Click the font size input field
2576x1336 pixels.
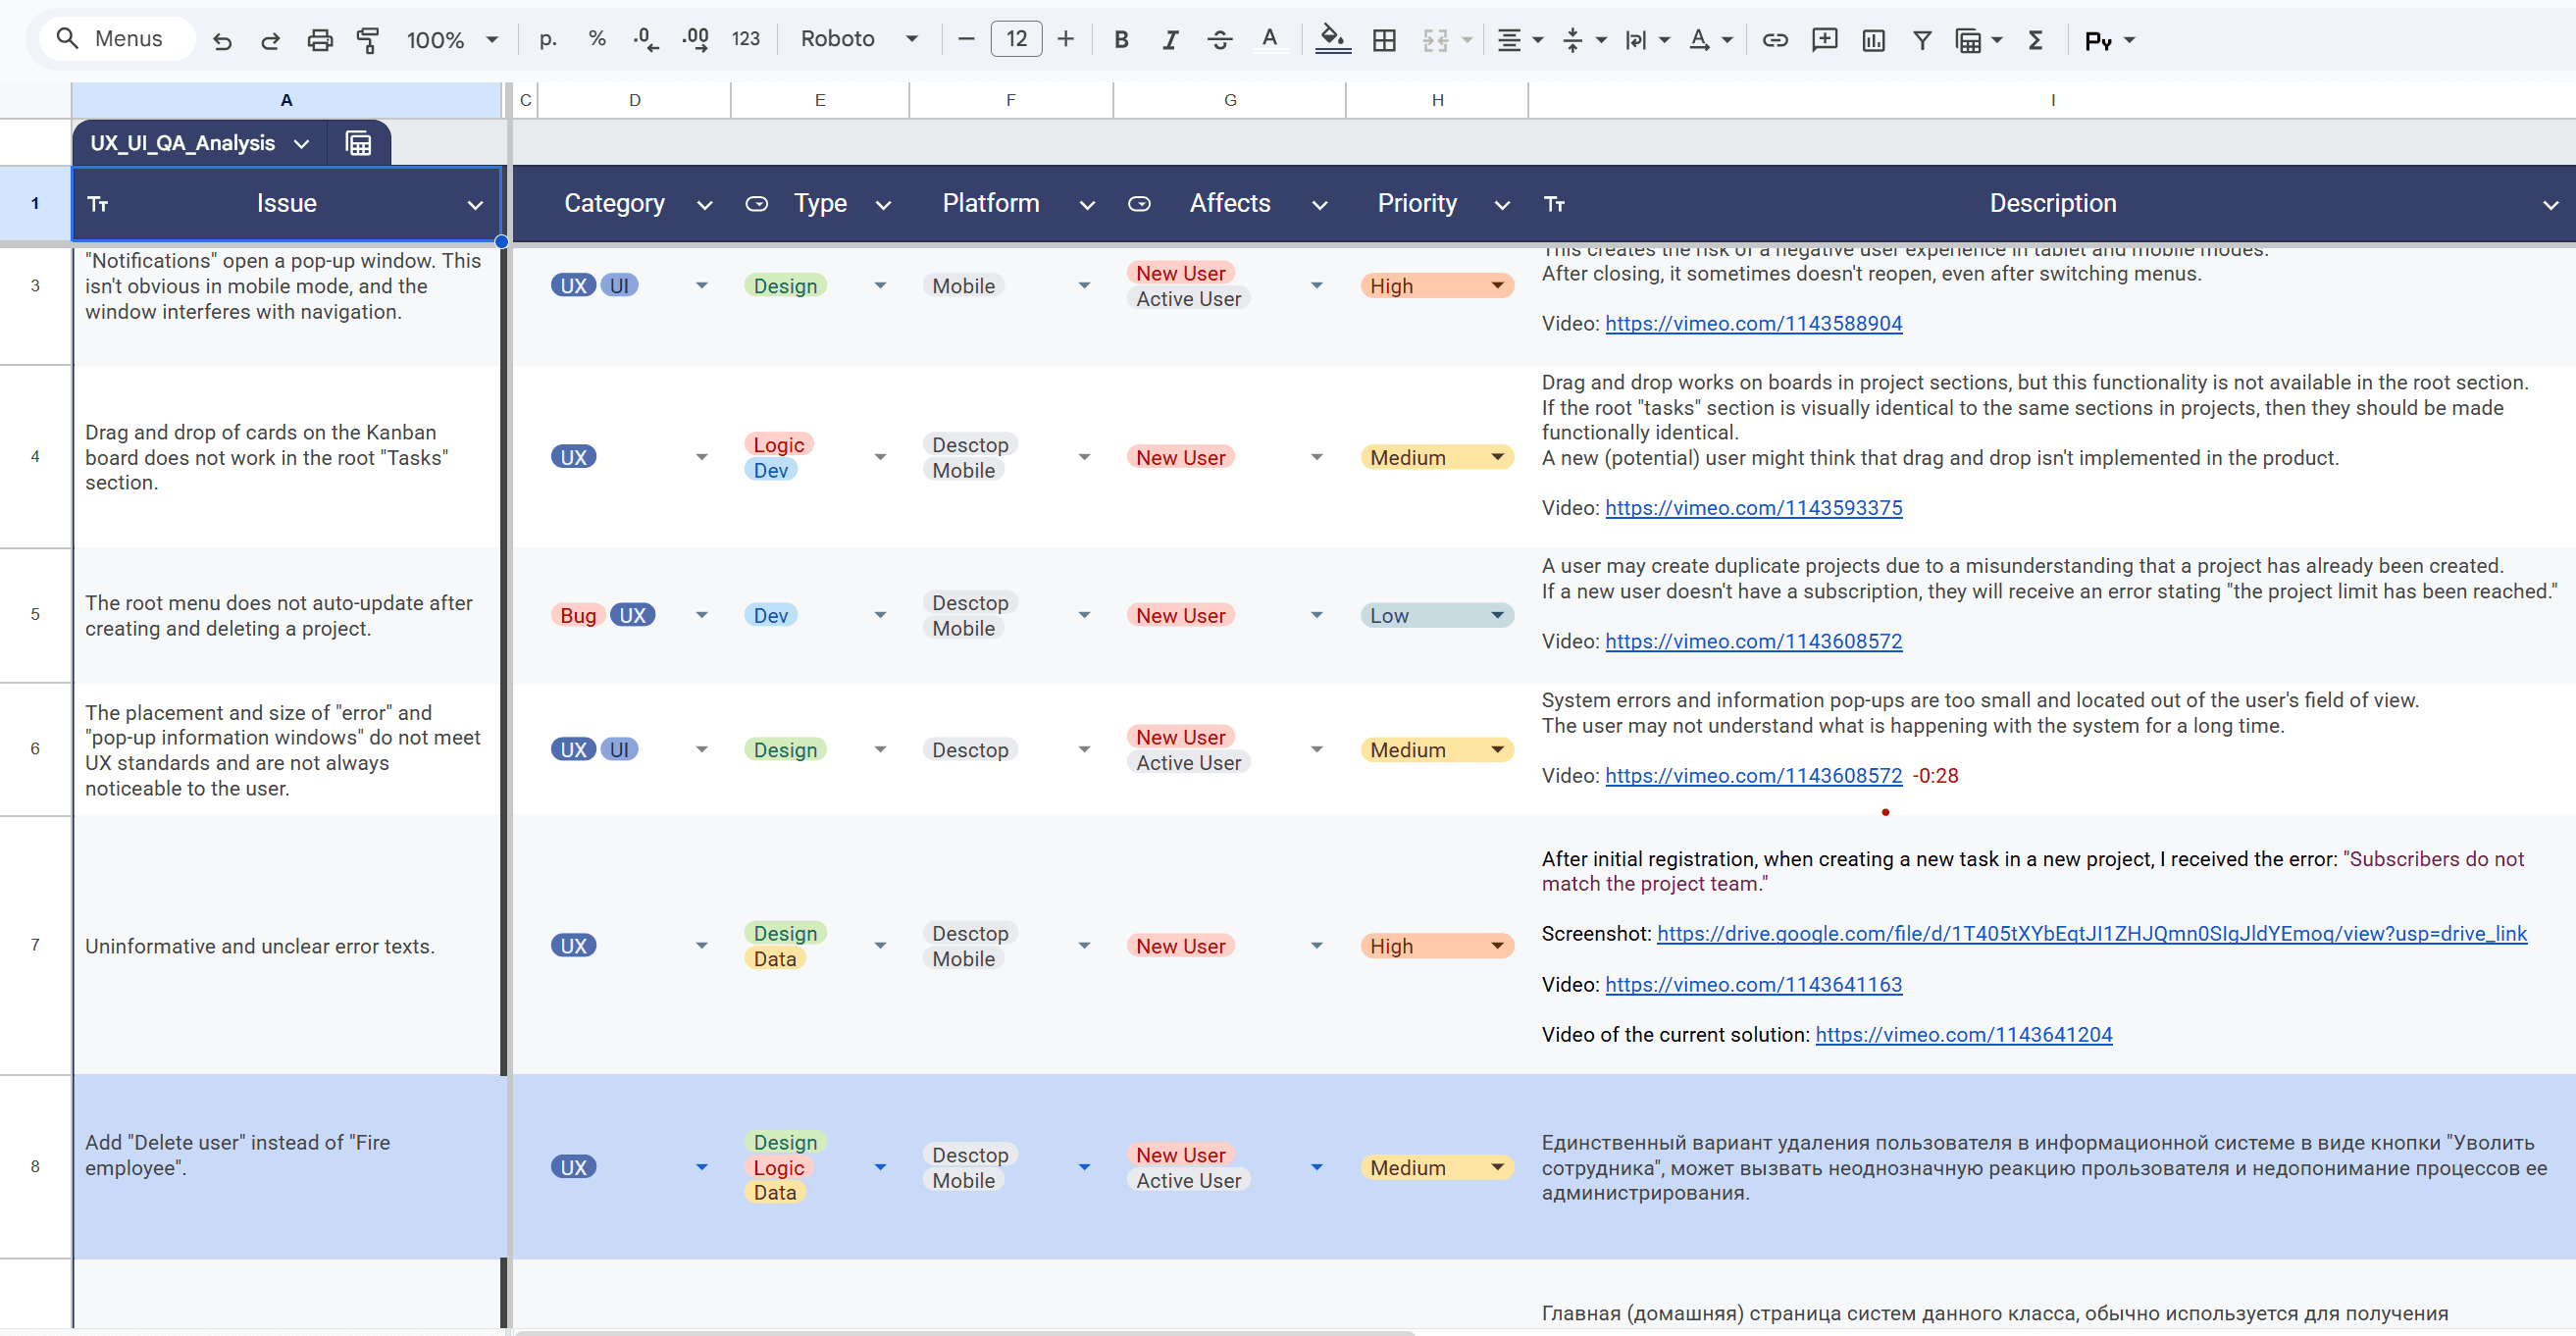pos(1016,40)
